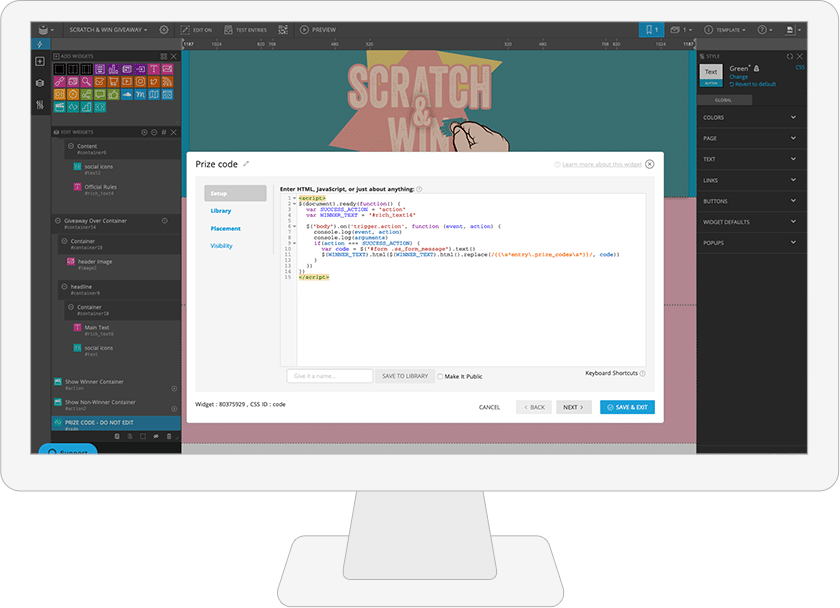Add the orange shopping cart widget
This screenshot has height=608, width=840.
coord(113,82)
